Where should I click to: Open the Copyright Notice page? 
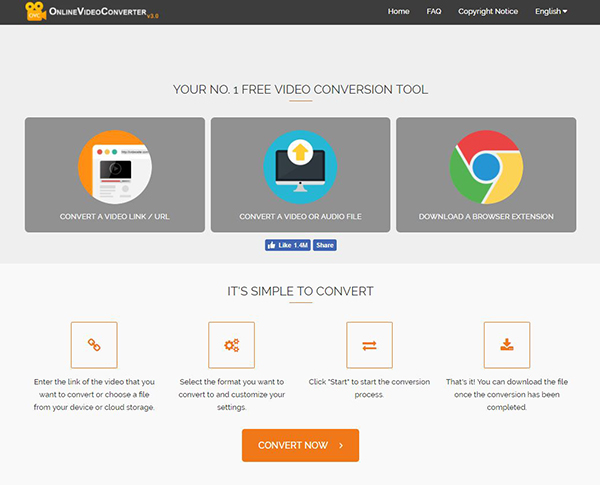point(488,12)
